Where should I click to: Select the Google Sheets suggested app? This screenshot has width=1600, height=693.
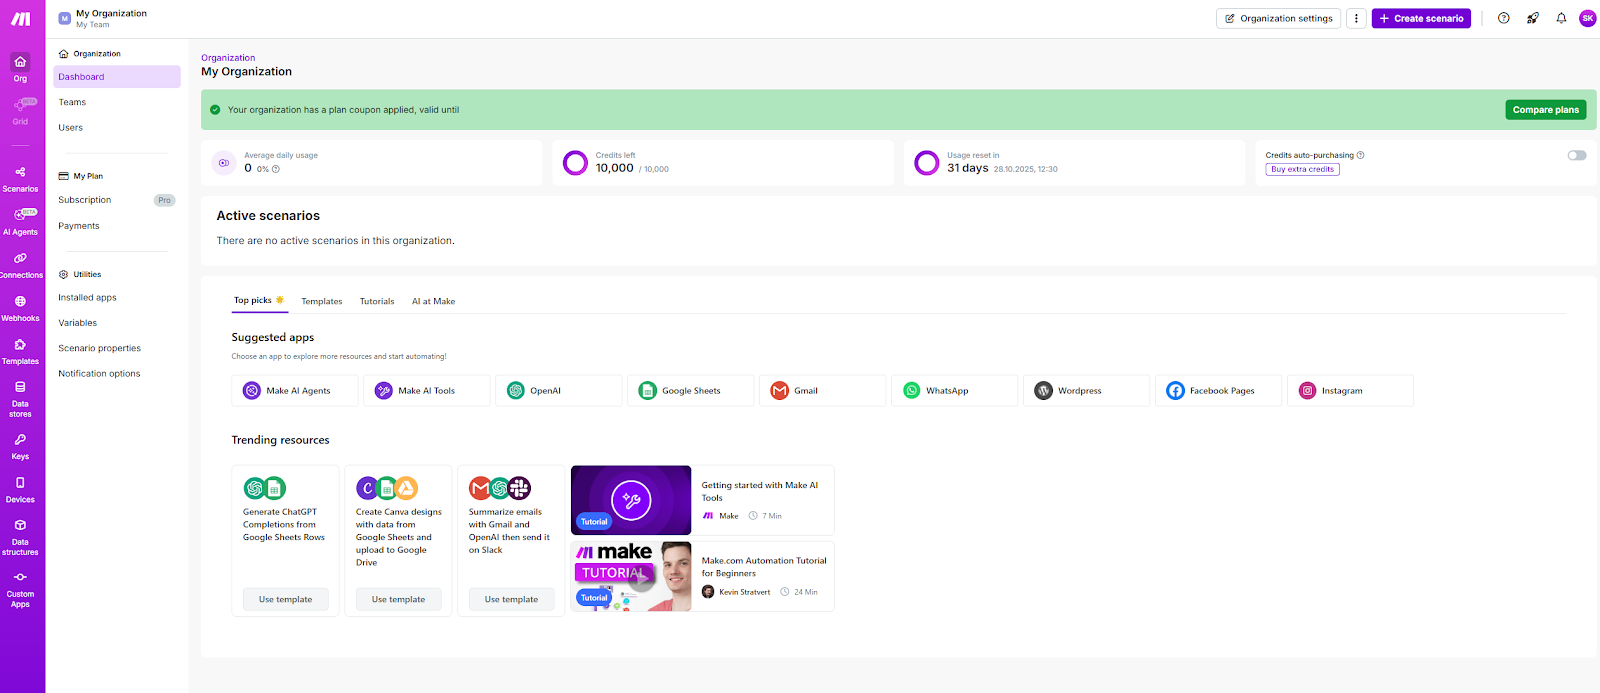690,391
